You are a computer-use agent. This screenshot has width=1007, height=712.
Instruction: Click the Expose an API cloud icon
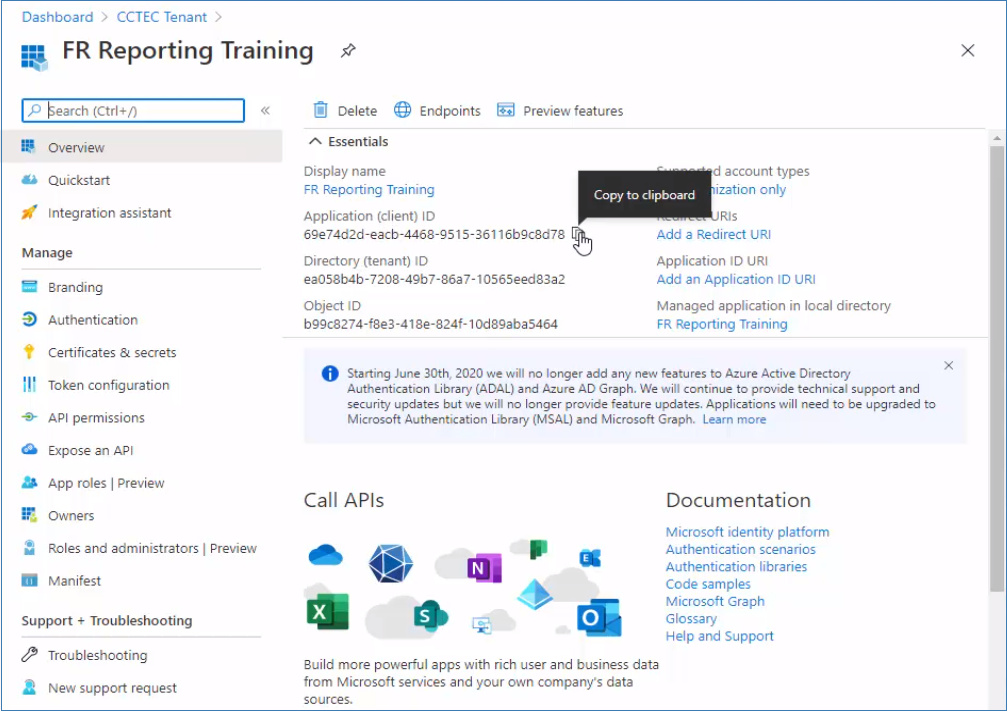[x=30, y=449]
